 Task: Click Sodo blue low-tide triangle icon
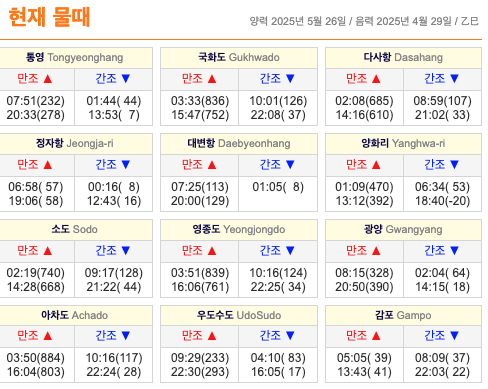click(126, 251)
